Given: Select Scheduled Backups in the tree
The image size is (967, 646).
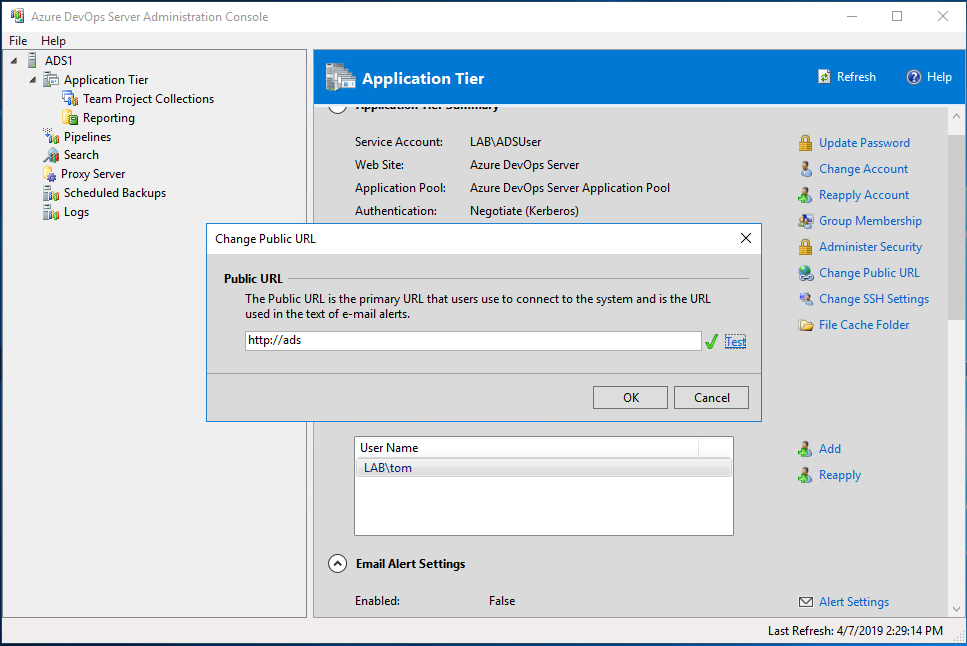Looking at the screenshot, I should [x=115, y=193].
